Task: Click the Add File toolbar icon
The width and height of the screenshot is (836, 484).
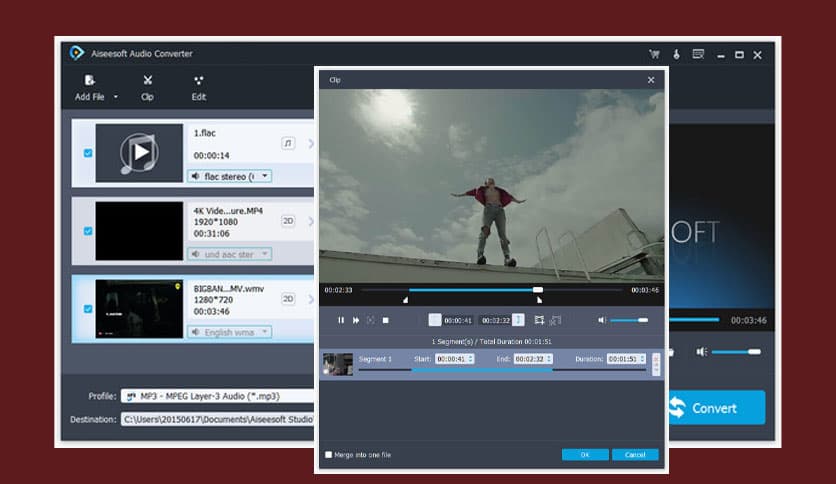Action: click(x=90, y=81)
